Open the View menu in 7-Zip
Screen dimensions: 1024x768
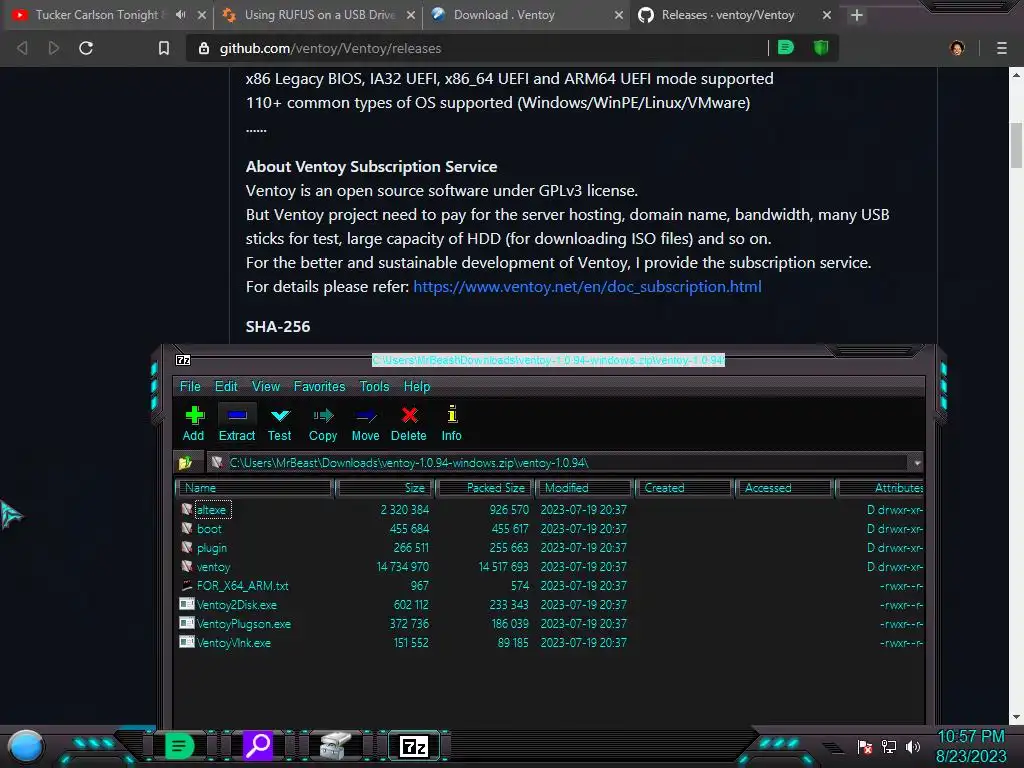tap(266, 387)
